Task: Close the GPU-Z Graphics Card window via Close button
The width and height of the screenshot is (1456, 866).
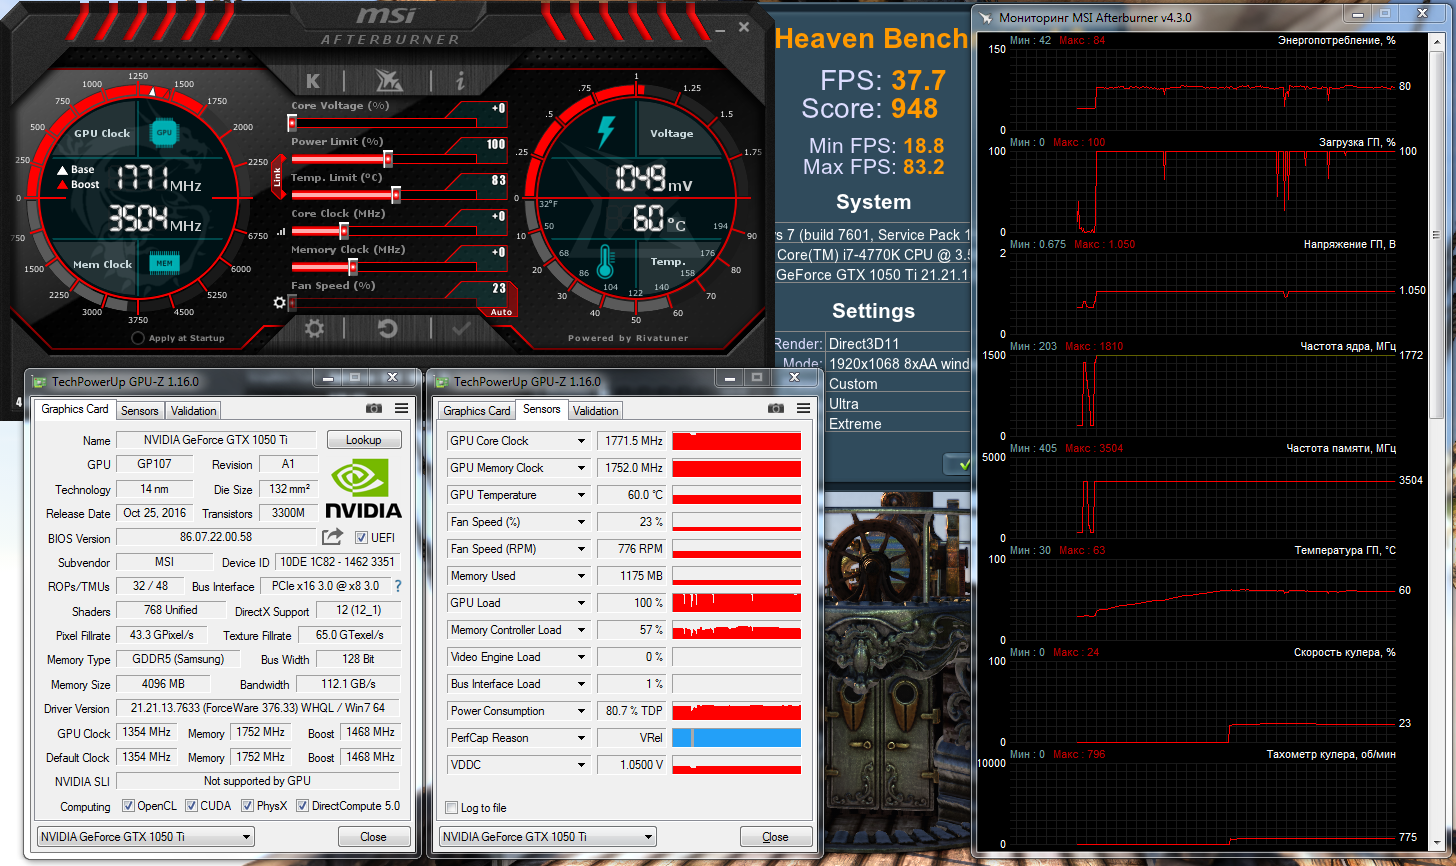Action: pos(373,837)
